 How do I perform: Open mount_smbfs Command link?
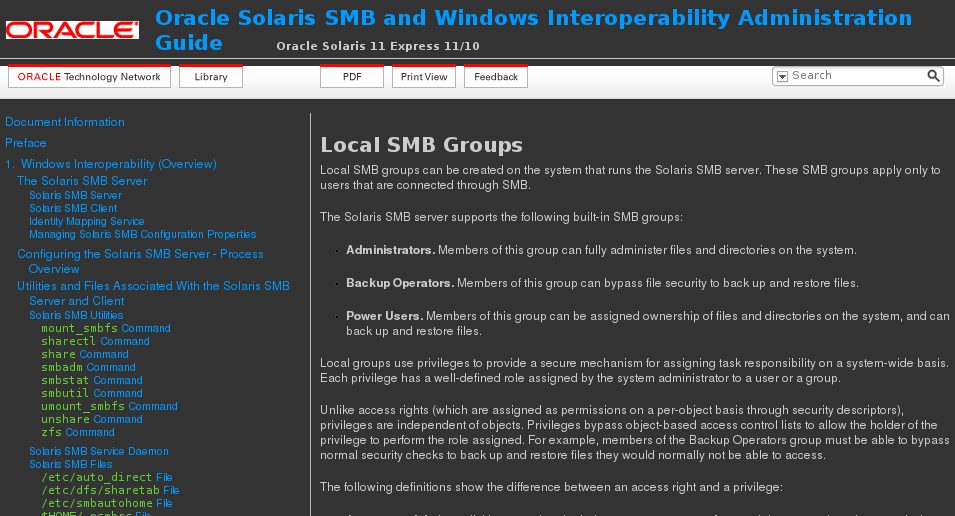tap(106, 328)
